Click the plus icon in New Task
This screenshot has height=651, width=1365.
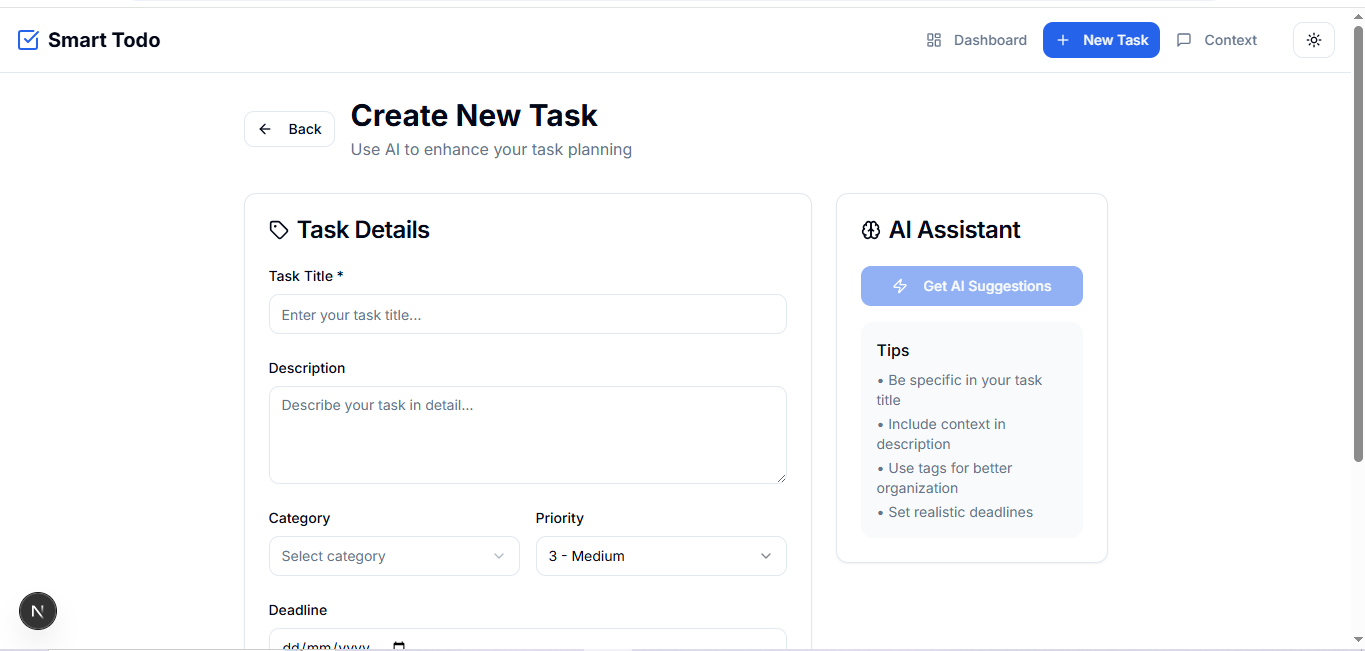click(x=1063, y=40)
